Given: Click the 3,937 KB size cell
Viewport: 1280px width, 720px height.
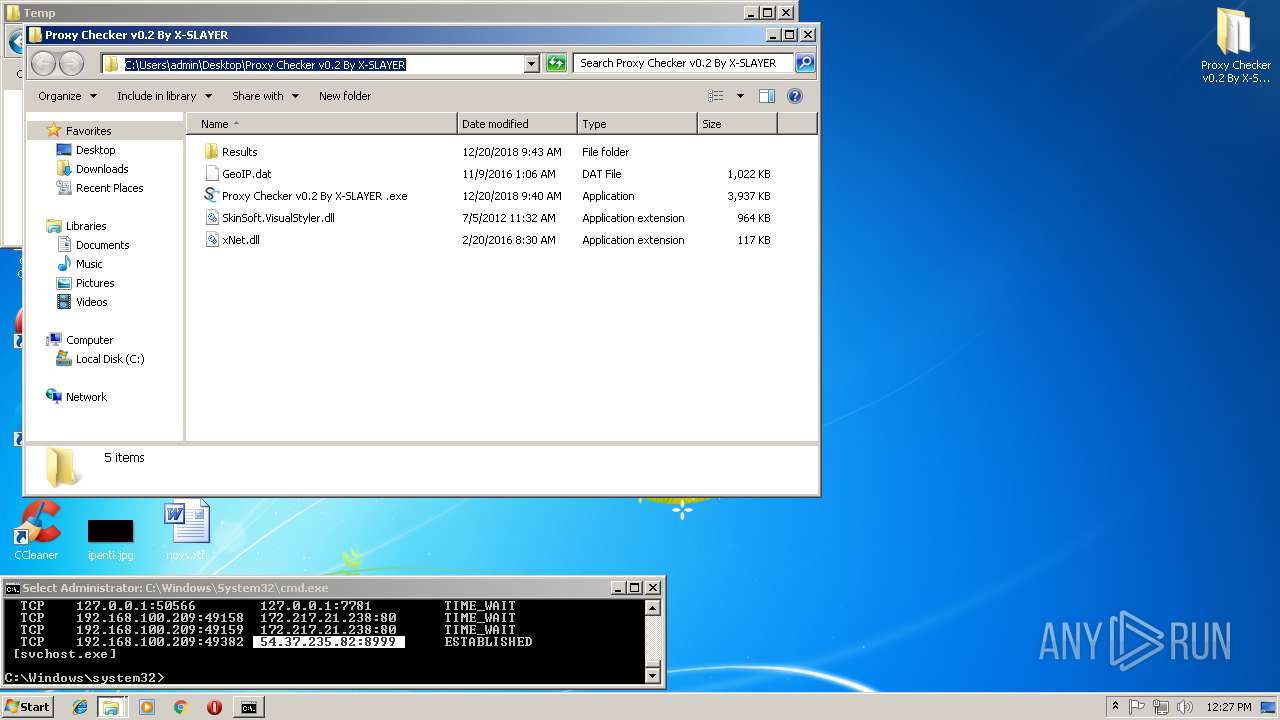Looking at the screenshot, I should coord(749,196).
